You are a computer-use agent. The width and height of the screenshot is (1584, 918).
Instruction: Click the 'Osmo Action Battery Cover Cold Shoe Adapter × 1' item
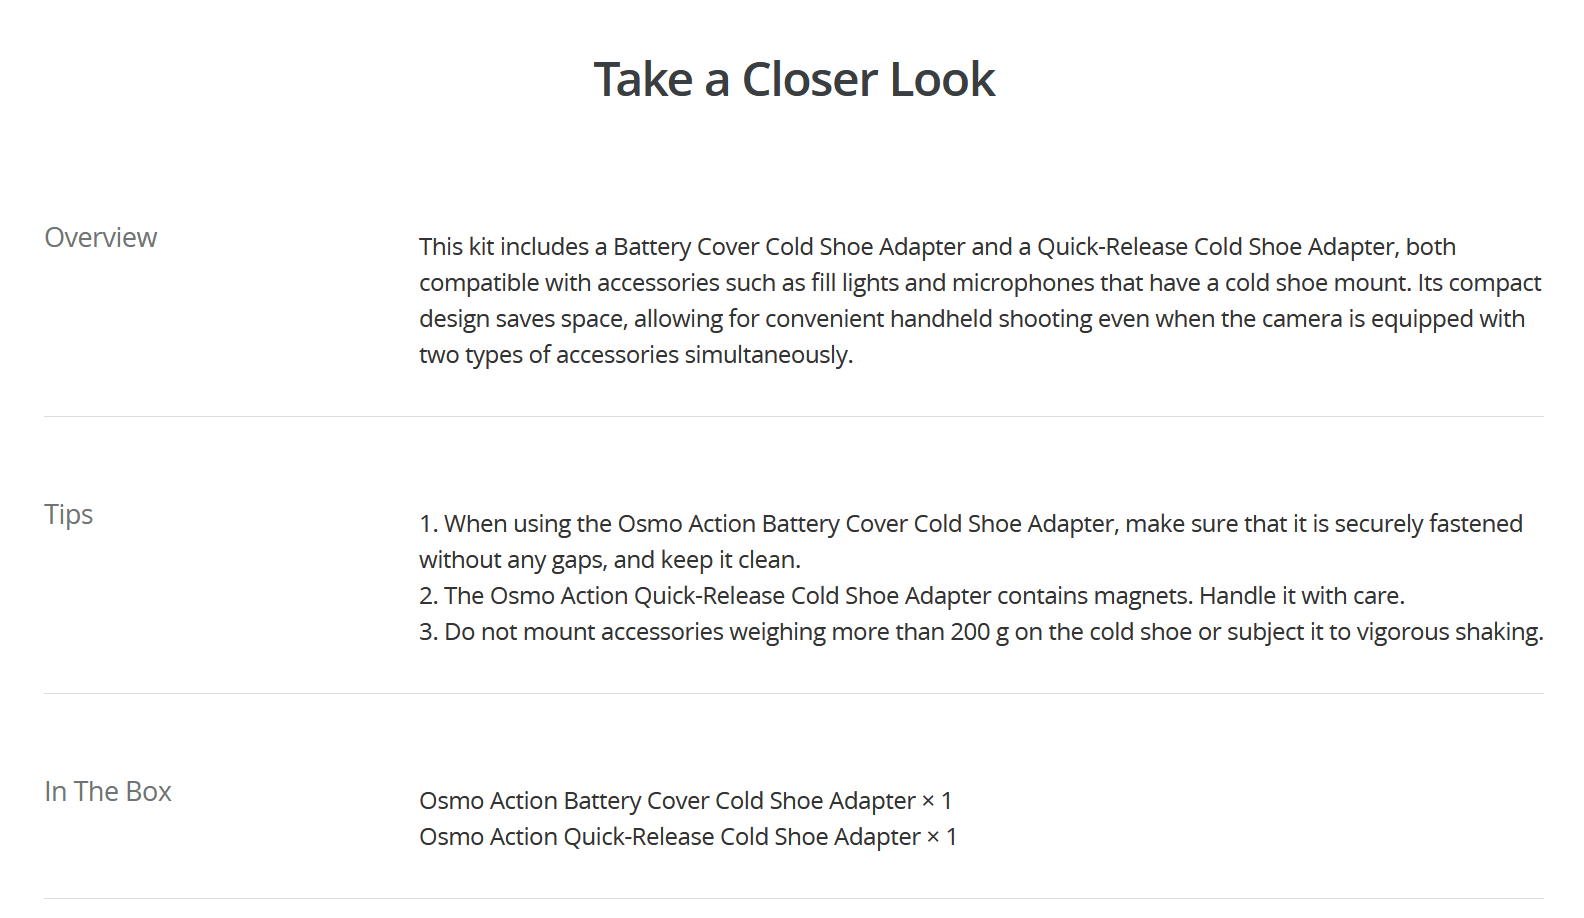686,801
